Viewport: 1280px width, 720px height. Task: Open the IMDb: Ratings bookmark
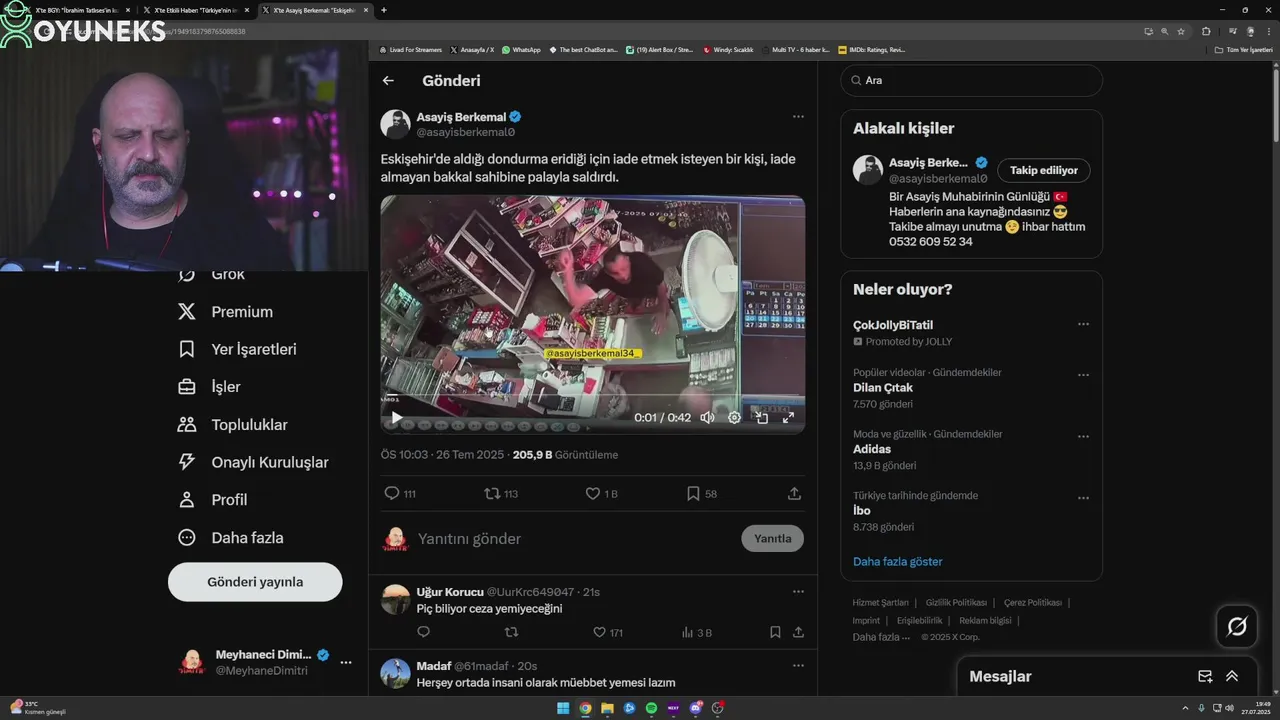[x=872, y=49]
